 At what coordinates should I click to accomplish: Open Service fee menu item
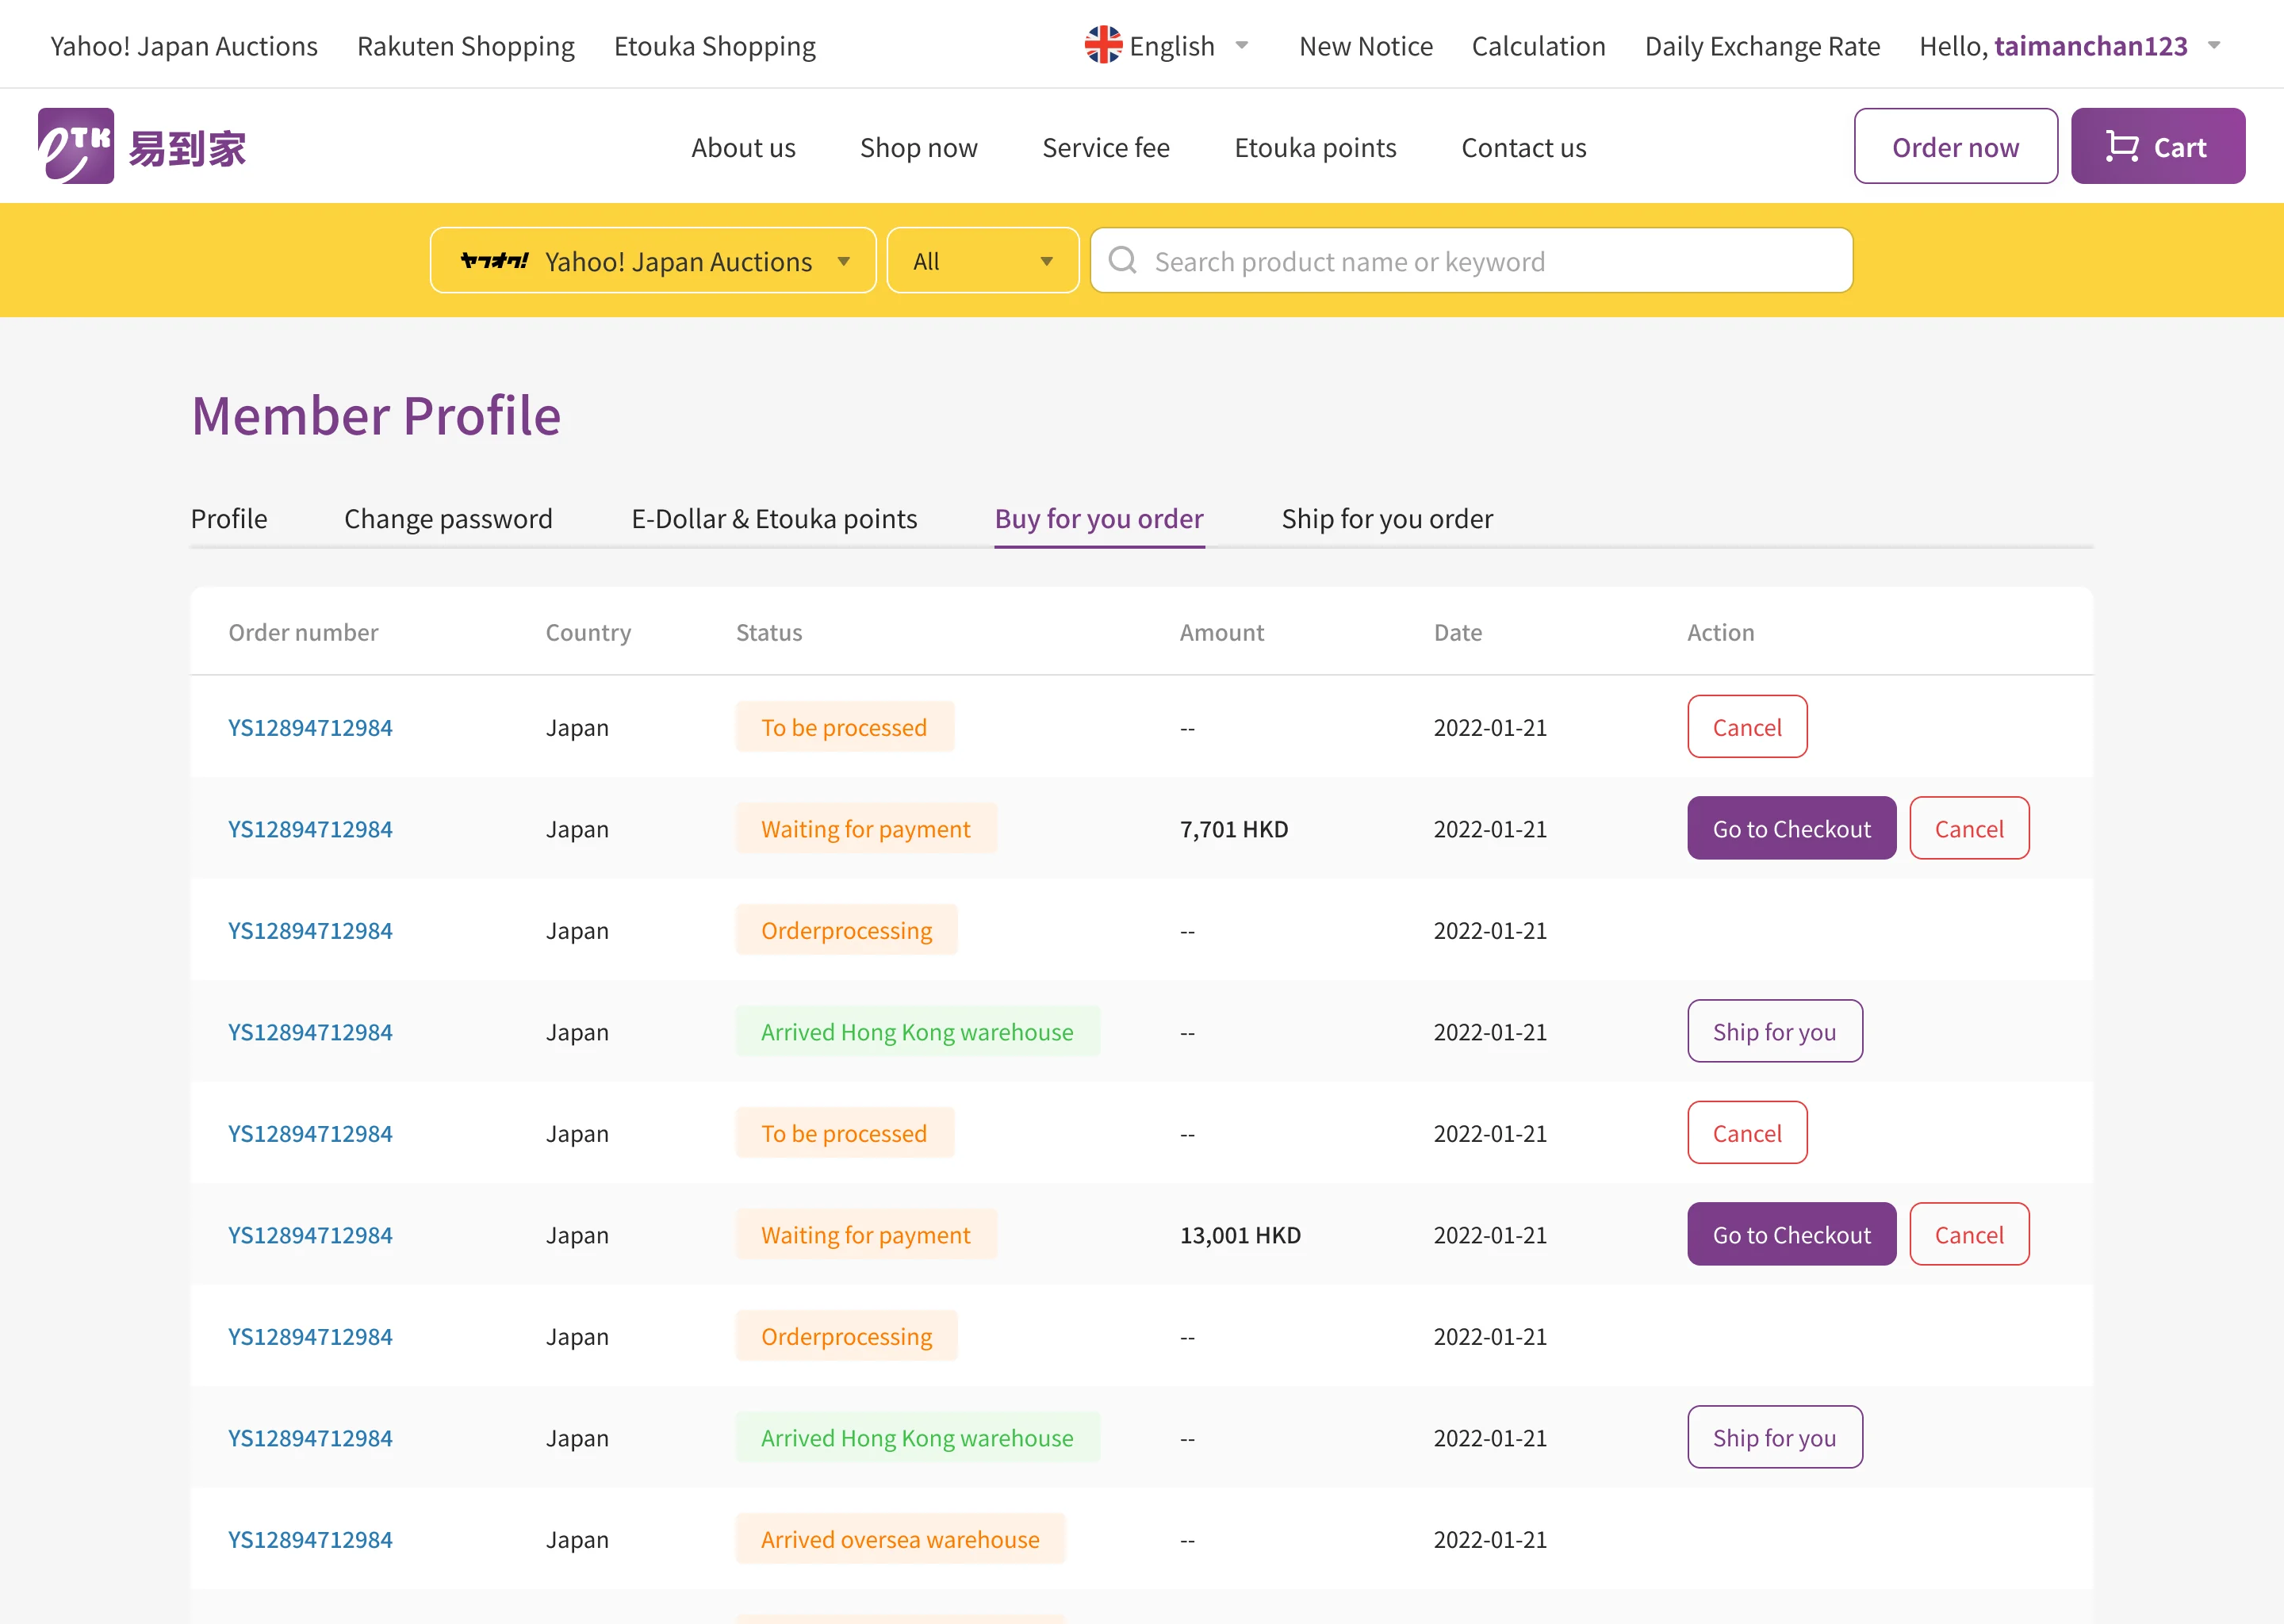click(x=1105, y=148)
